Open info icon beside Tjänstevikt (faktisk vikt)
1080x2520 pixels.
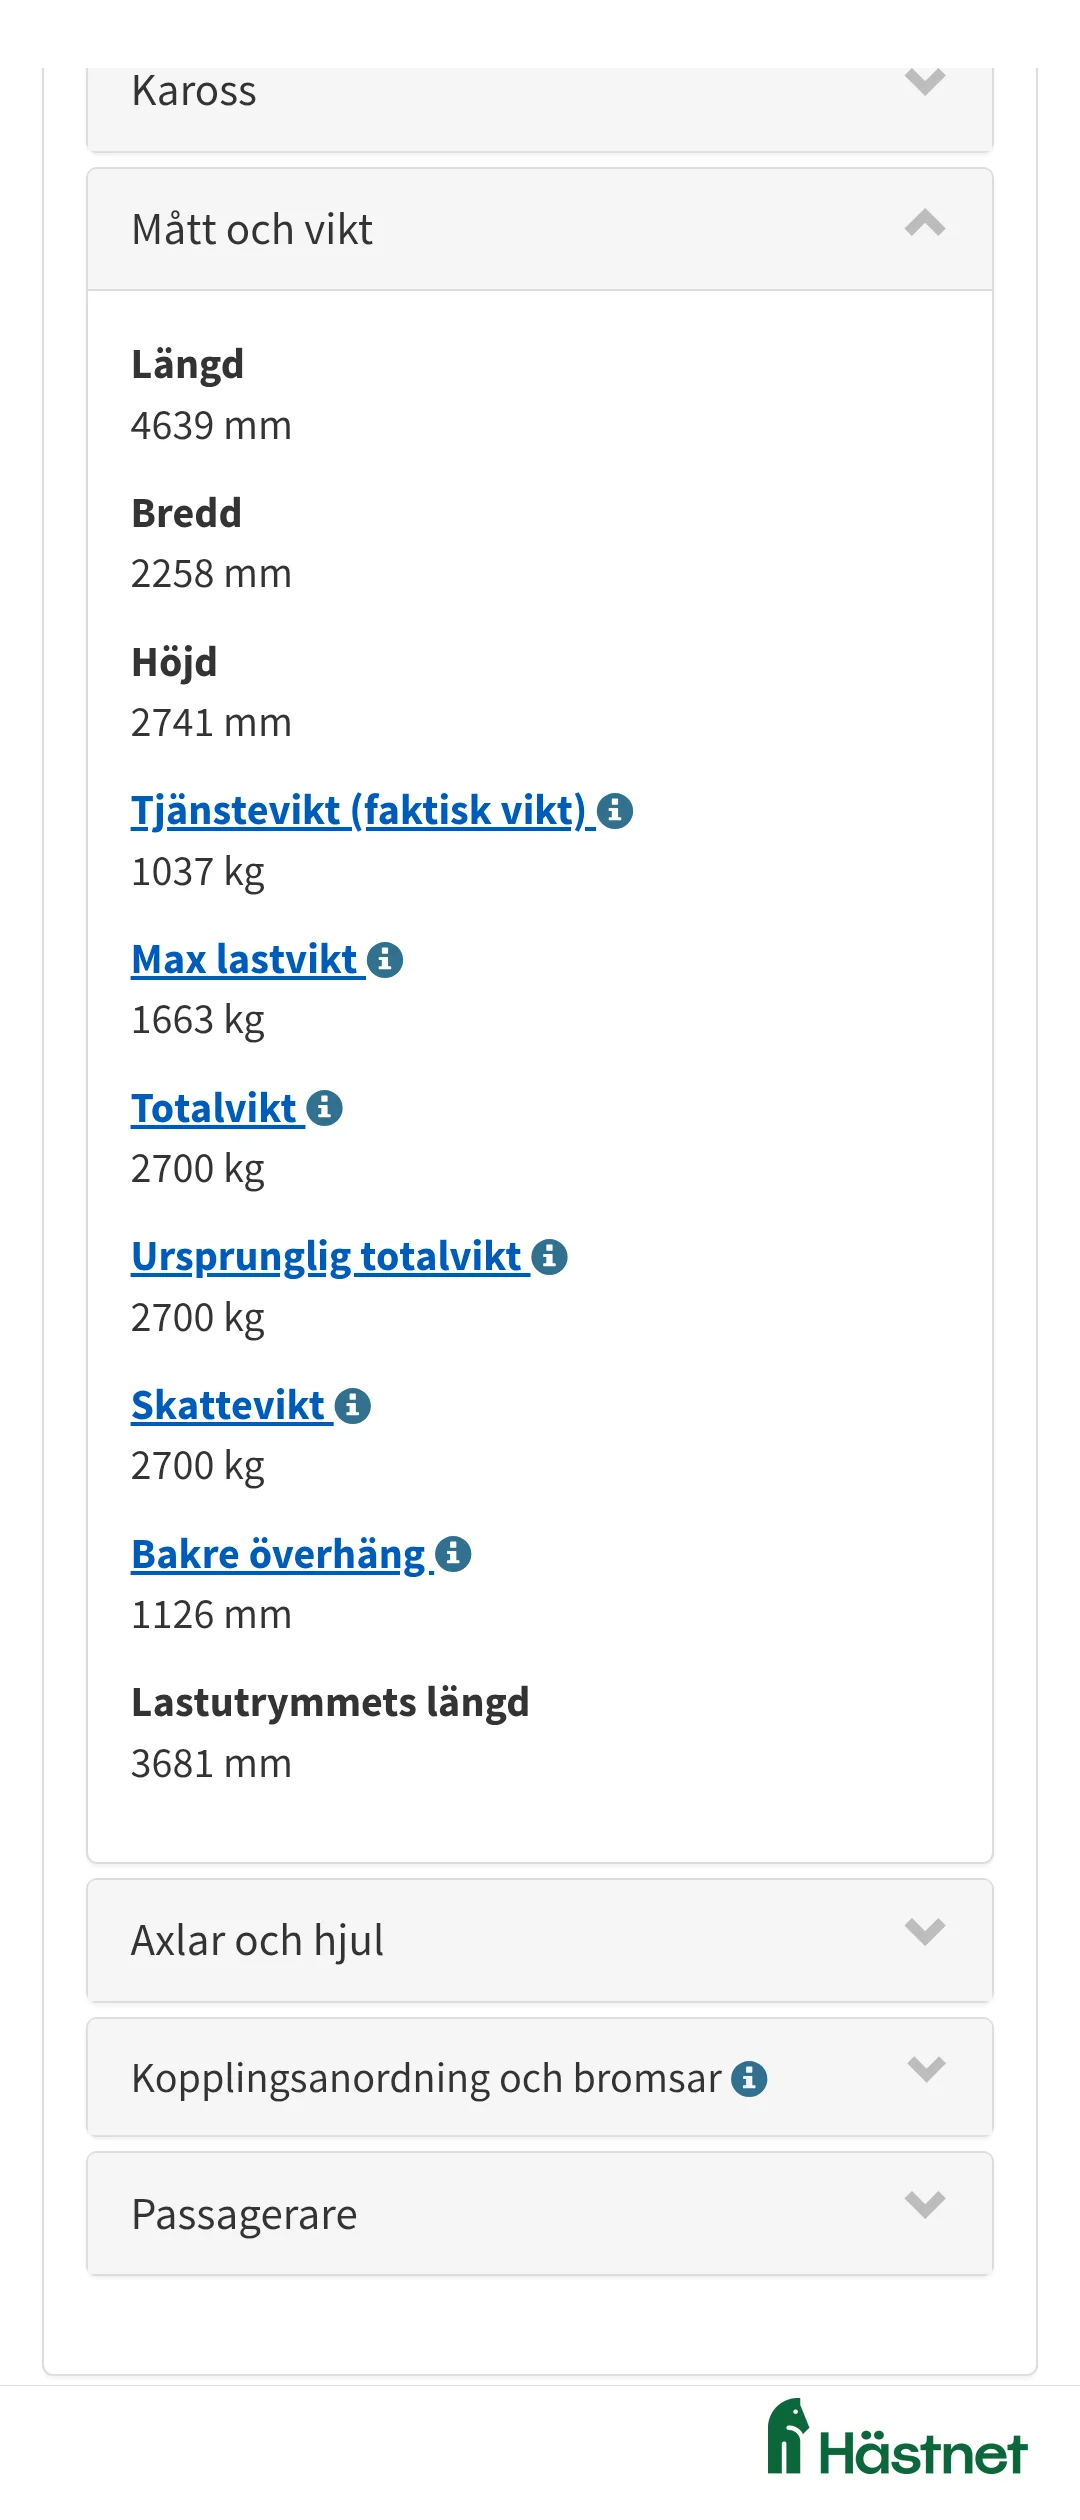coord(616,812)
